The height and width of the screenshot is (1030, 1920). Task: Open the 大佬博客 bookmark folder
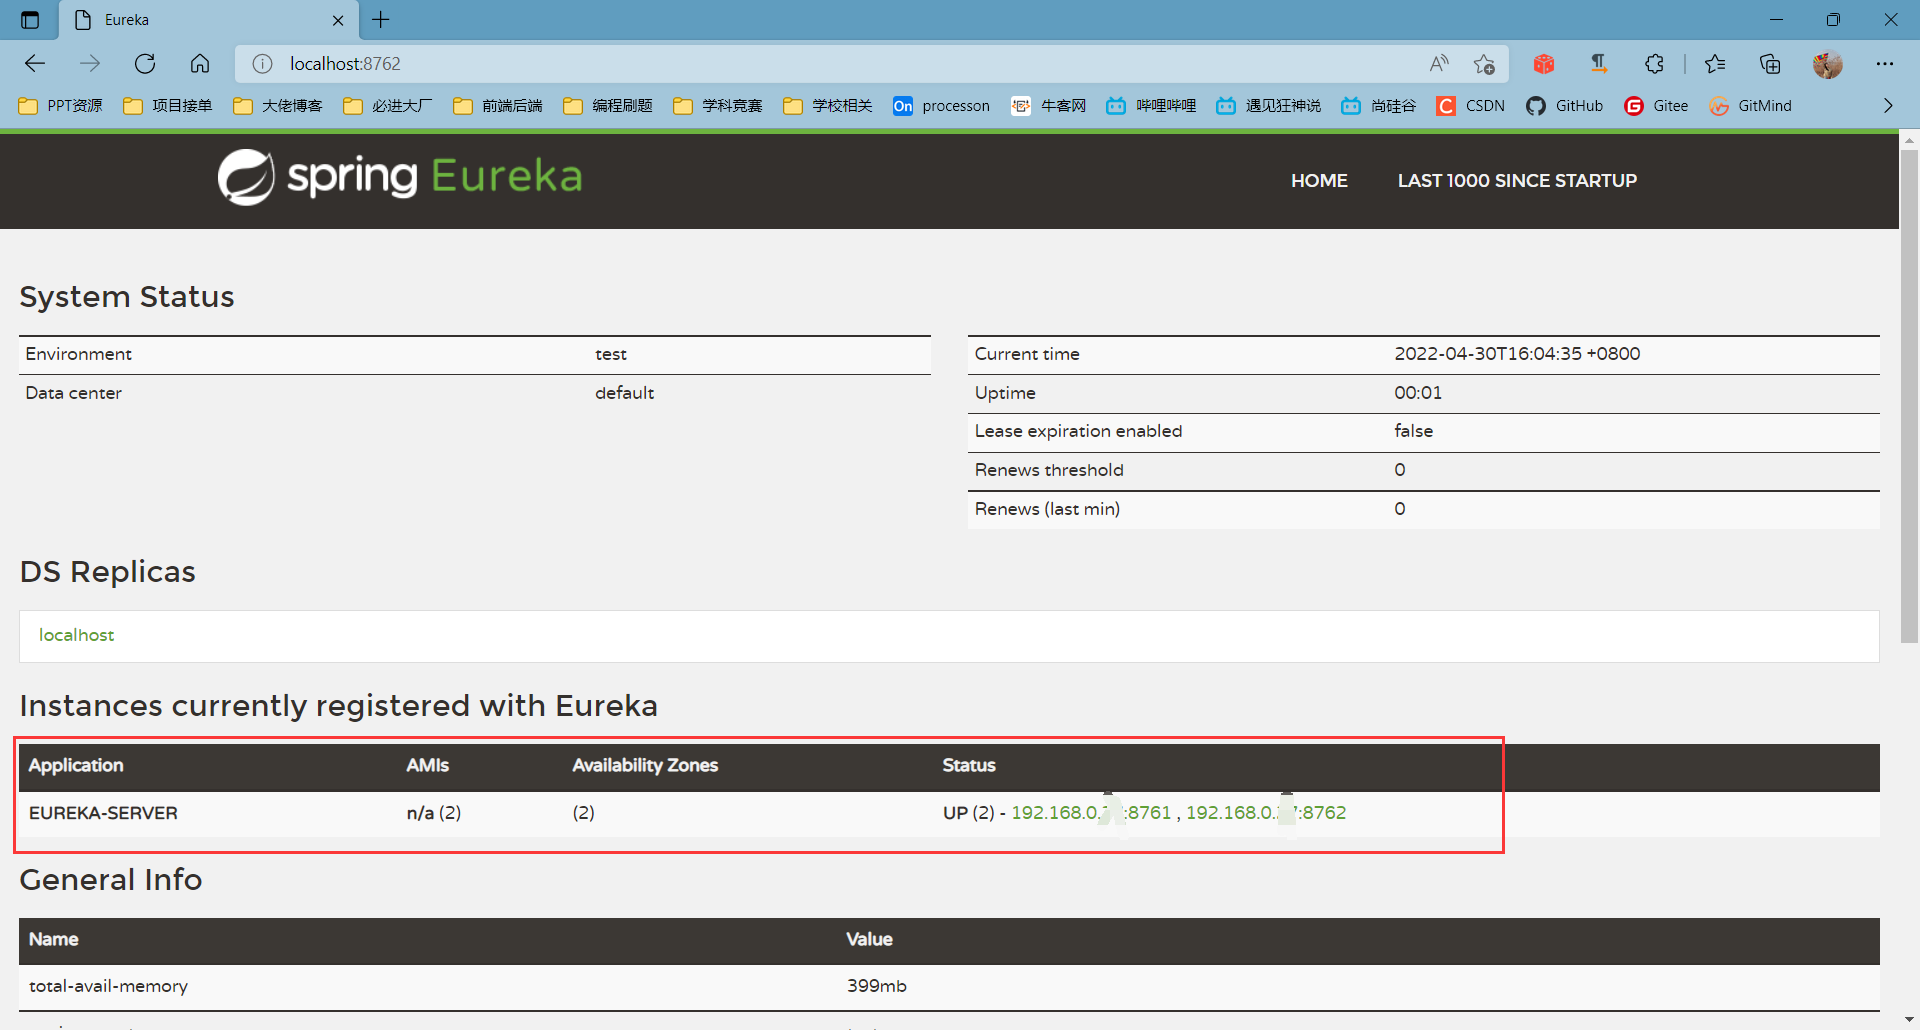coord(278,106)
